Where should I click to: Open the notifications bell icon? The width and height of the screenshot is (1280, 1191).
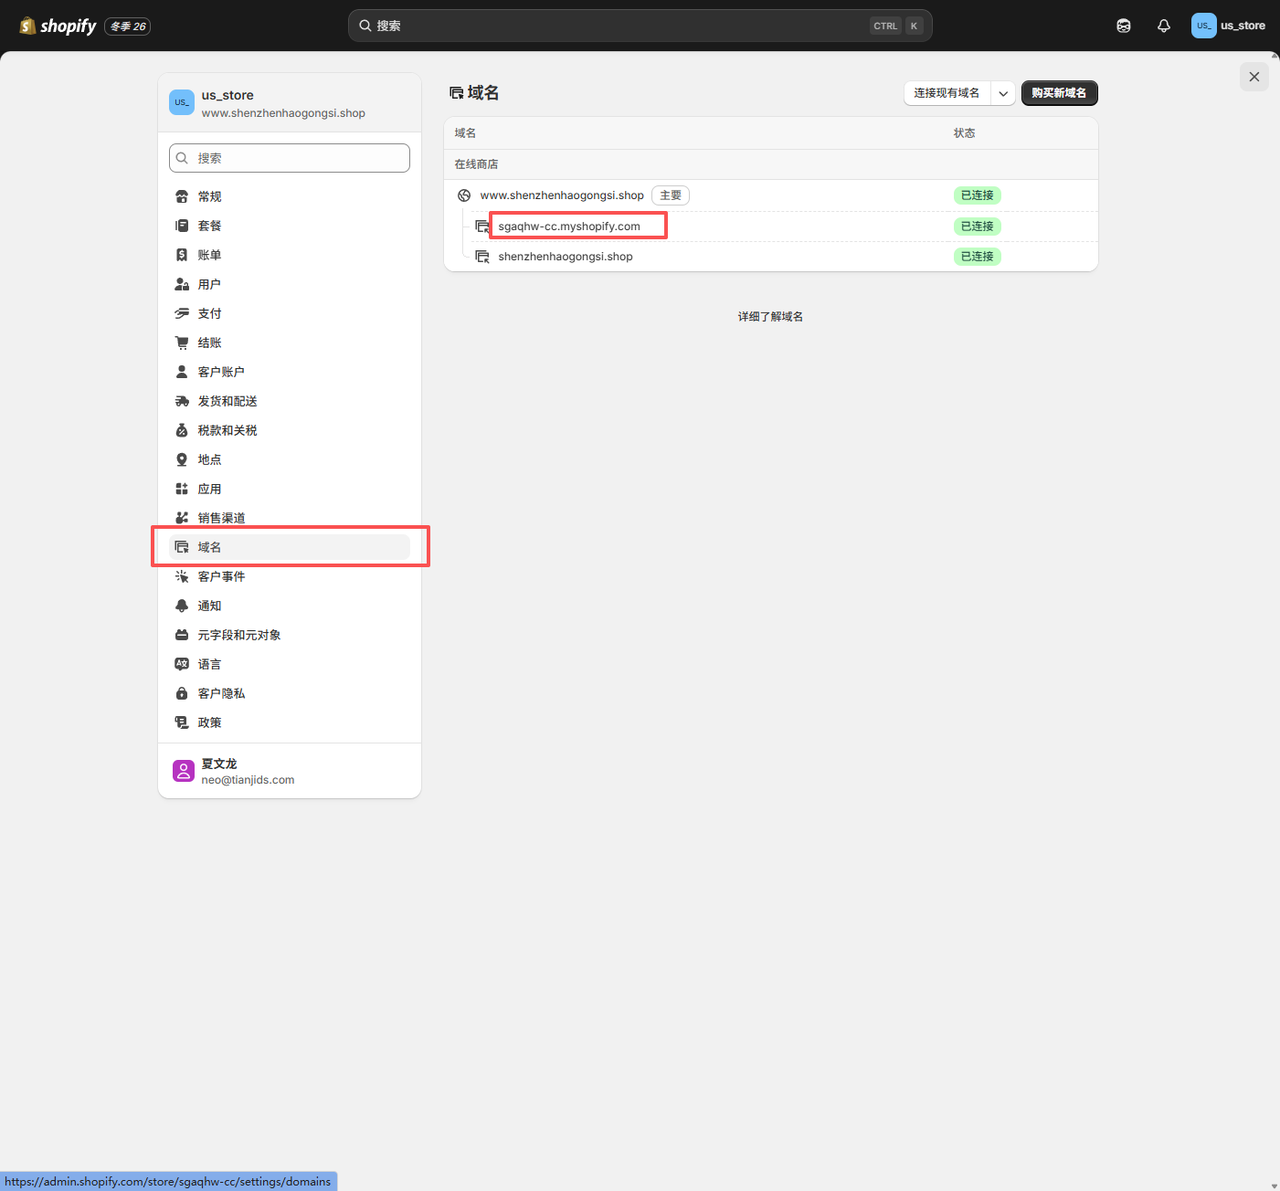[1163, 26]
